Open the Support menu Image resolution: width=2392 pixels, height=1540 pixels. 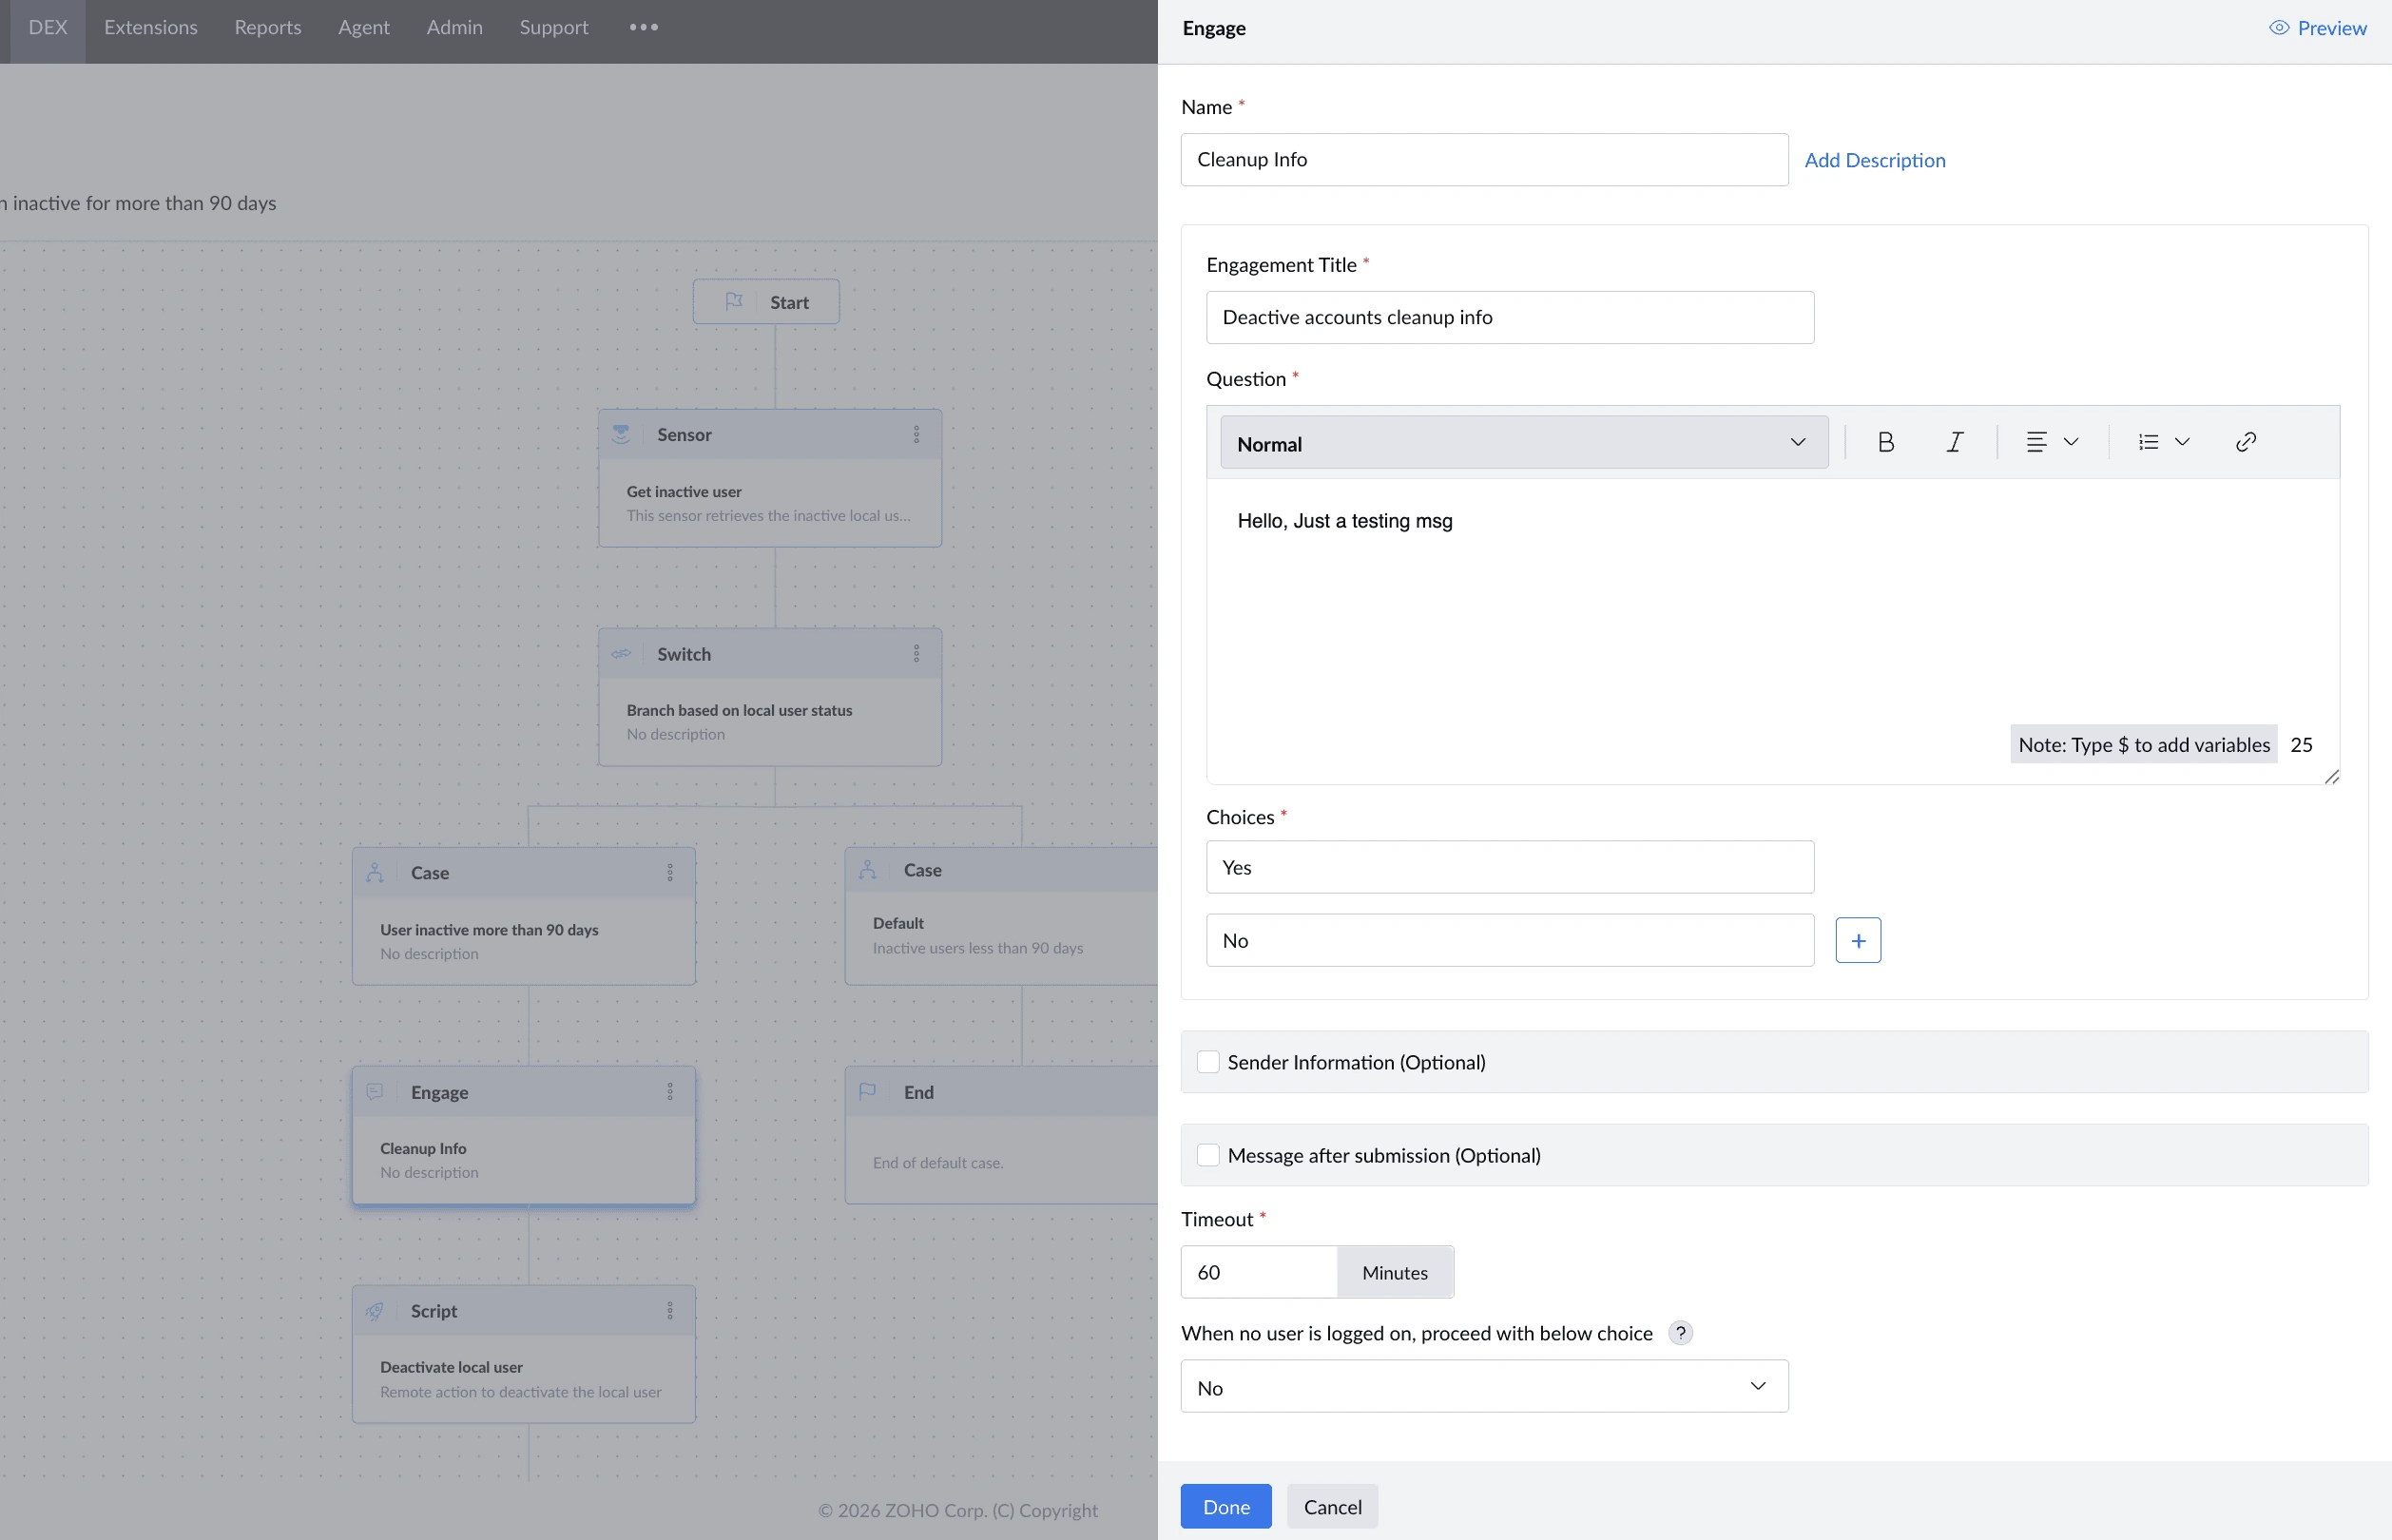554,28
